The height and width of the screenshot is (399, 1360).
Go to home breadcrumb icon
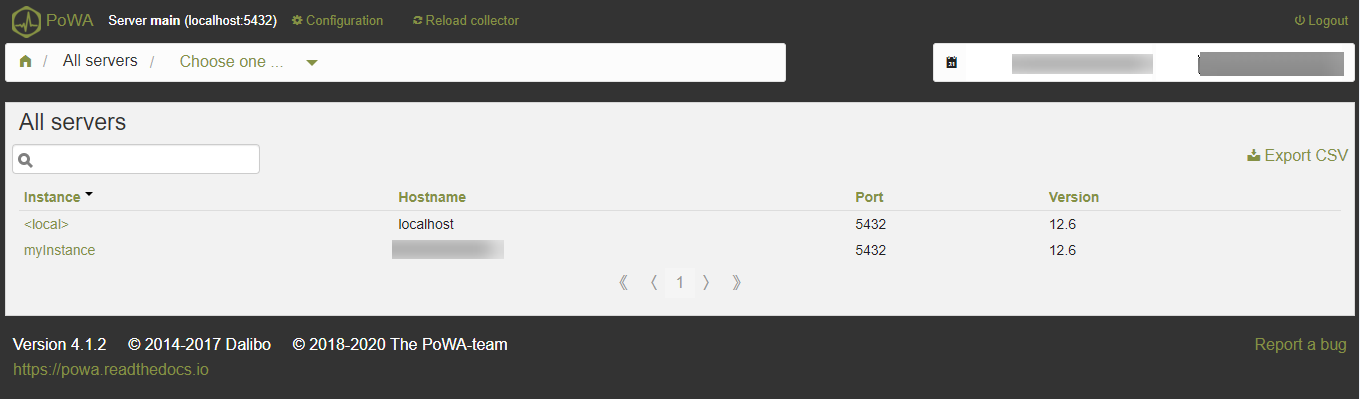[x=26, y=62]
